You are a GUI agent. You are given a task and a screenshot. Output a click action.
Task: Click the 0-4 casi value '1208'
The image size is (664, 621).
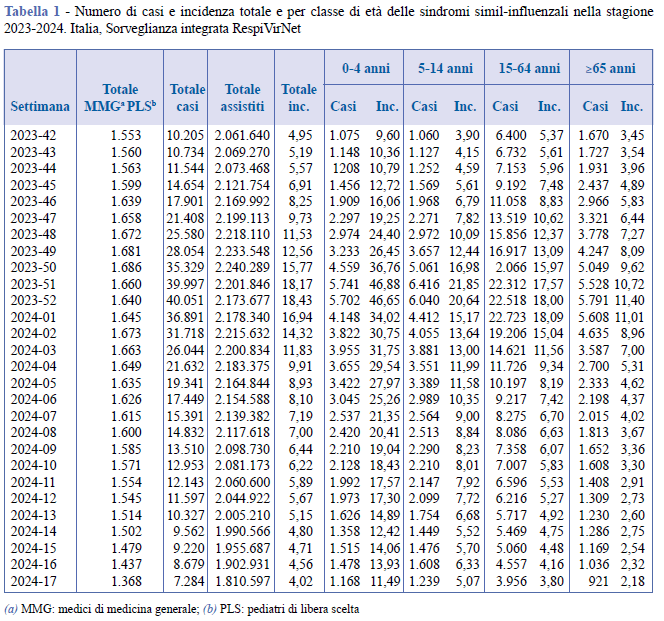pyautogui.click(x=346, y=168)
